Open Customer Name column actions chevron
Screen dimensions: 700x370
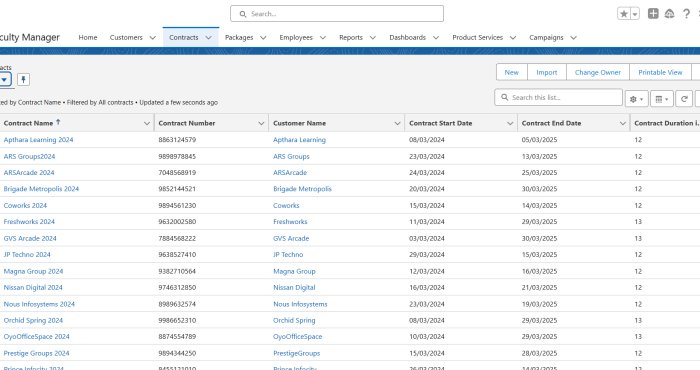click(x=397, y=123)
